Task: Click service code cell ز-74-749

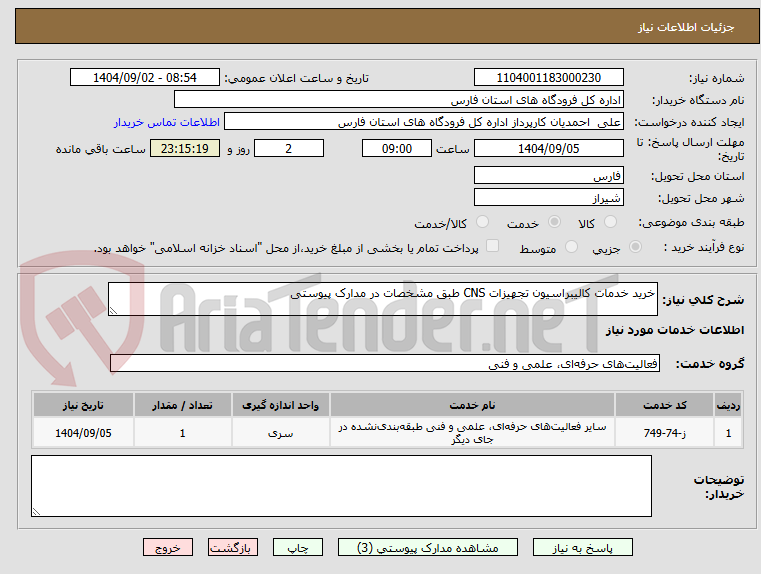Action: pyautogui.click(x=664, y=433)
